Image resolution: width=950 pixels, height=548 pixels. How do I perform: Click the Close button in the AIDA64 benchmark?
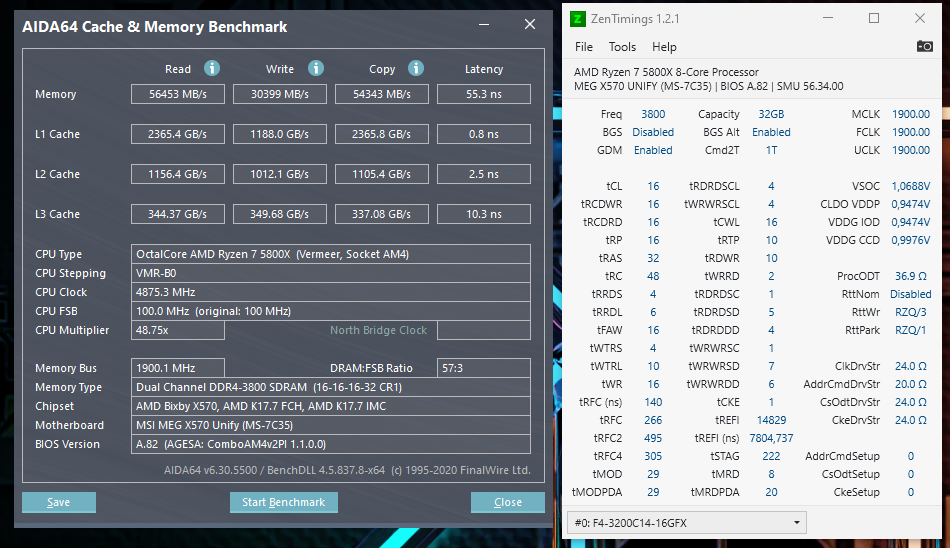click(x=508, y=502)
